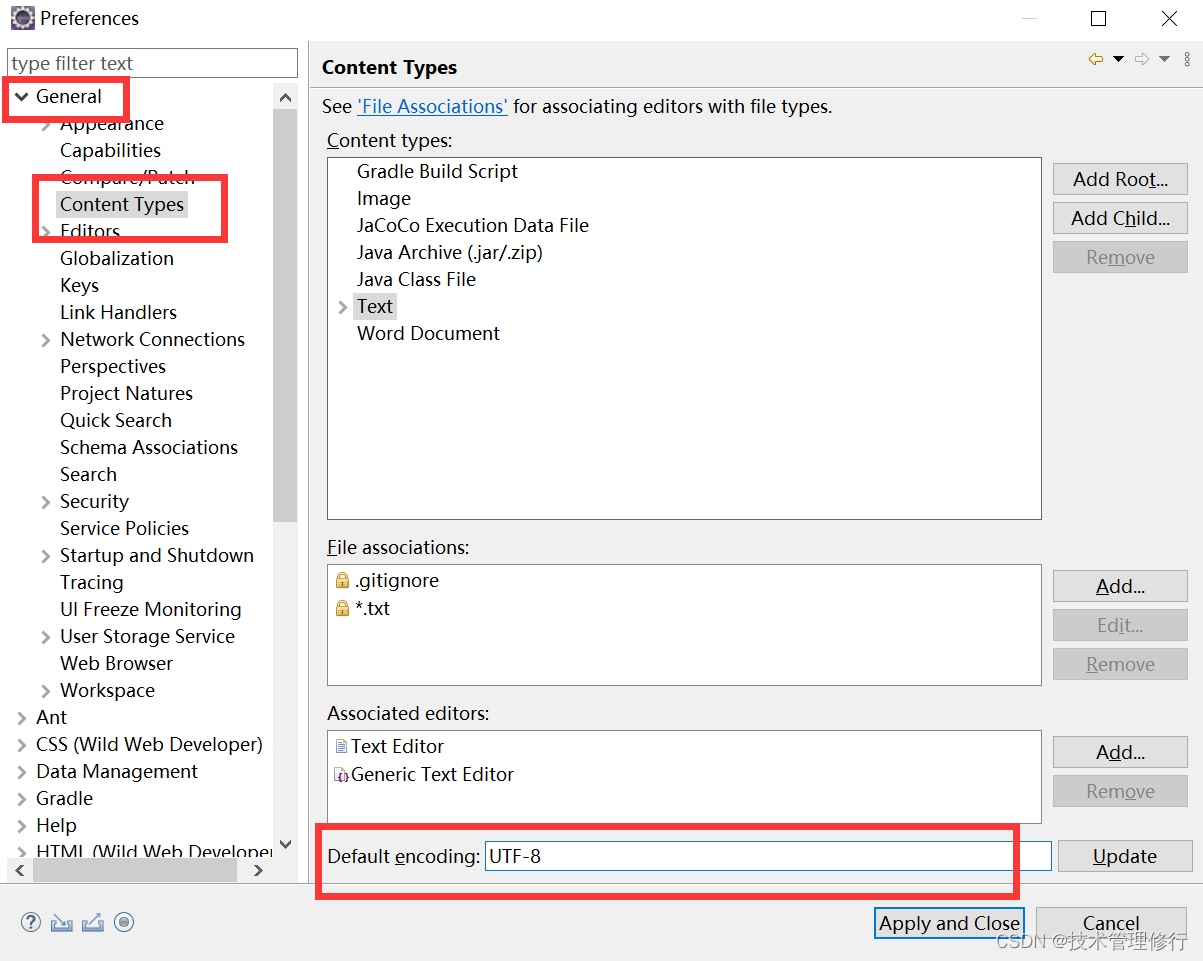Select Capabilities in tree
The image size is (1203, 961).
click(110, 150)
